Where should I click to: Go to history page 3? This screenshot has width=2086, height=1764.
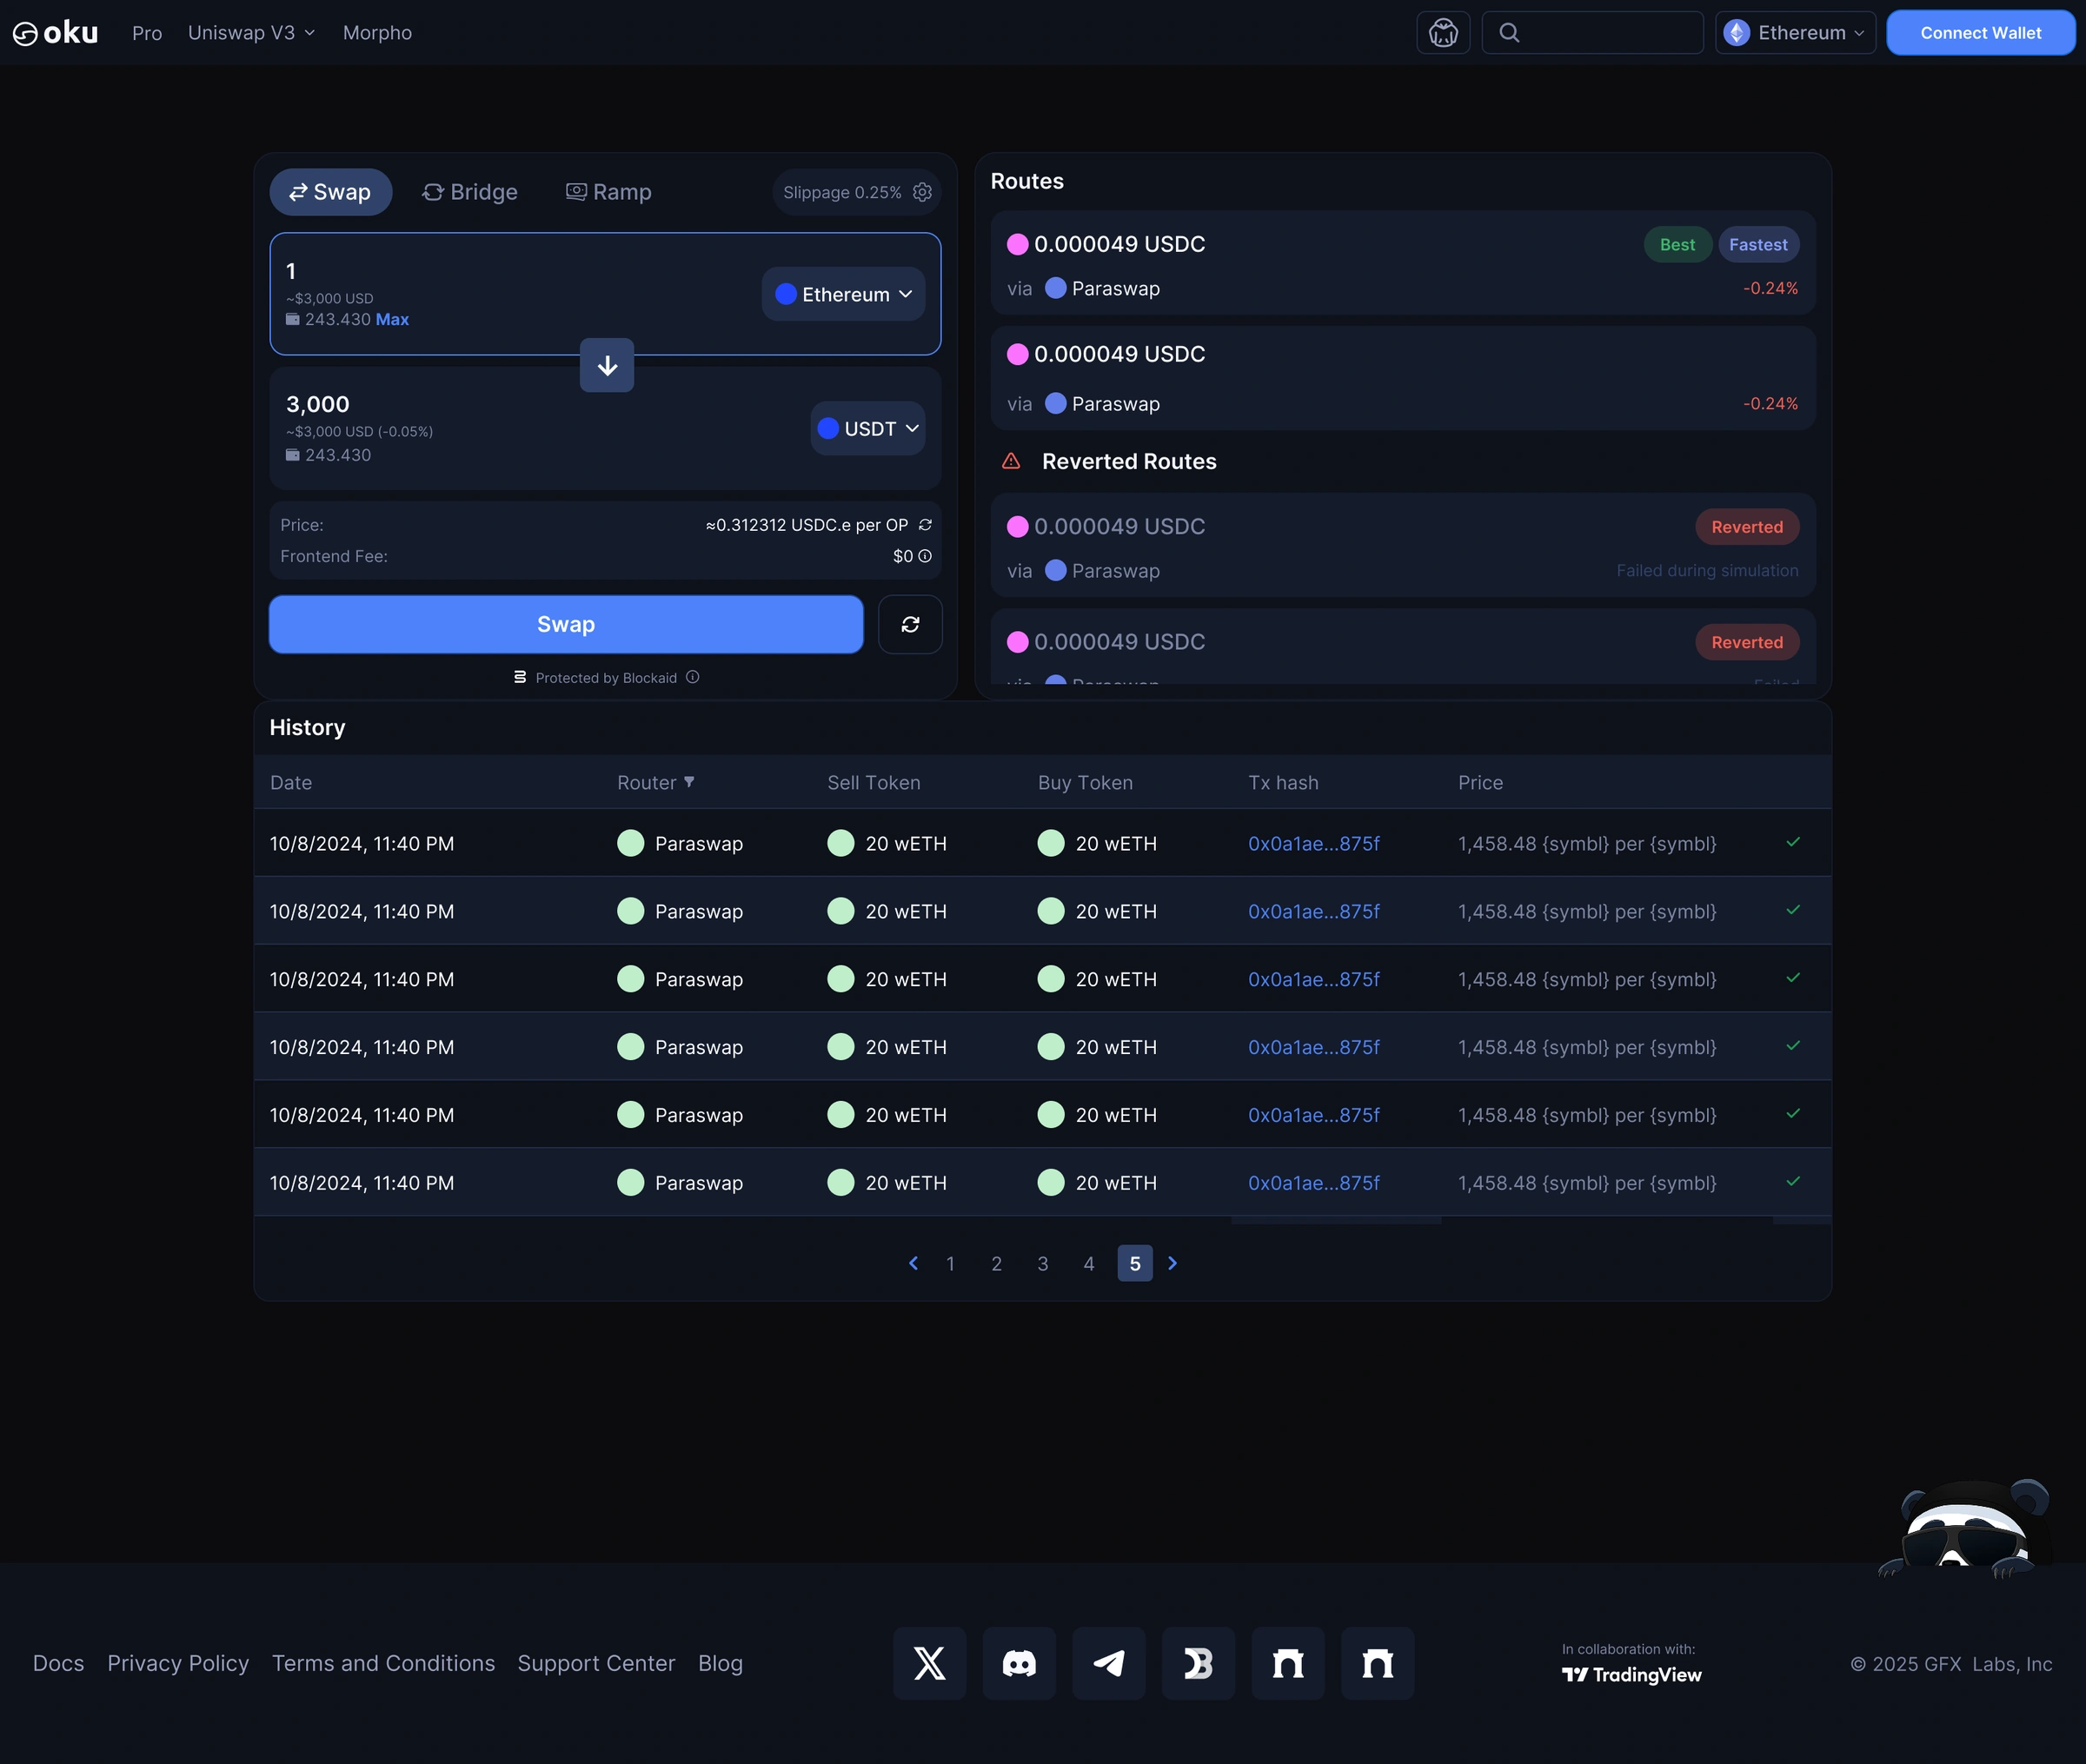click(x=1043, y=1263)
